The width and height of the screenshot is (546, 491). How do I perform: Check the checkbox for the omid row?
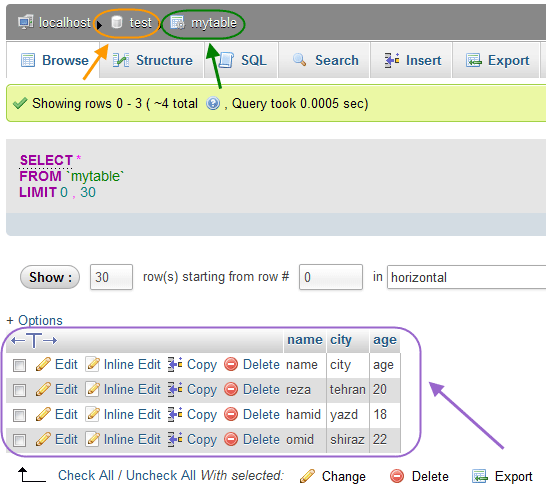(x=19, y=440)
